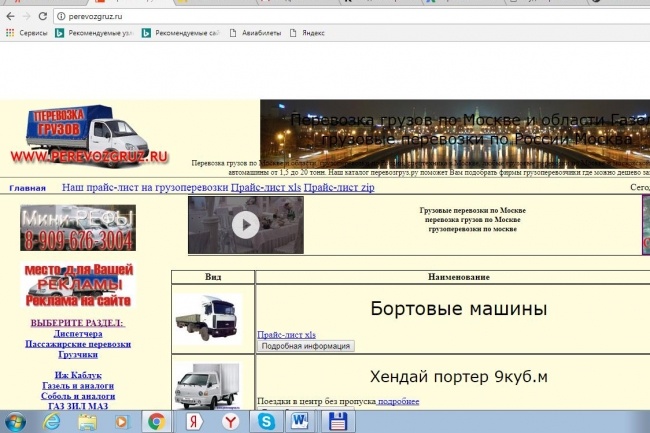The width and height of the screenshot is (650, 433).
Task: Click the flatbed truck image
Action: pyautogui.click(x=208, y=319)
